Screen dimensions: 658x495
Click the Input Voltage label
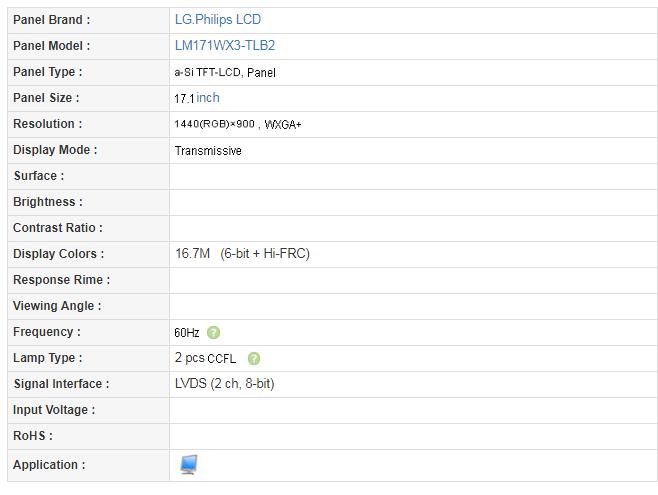coord(54,410)
